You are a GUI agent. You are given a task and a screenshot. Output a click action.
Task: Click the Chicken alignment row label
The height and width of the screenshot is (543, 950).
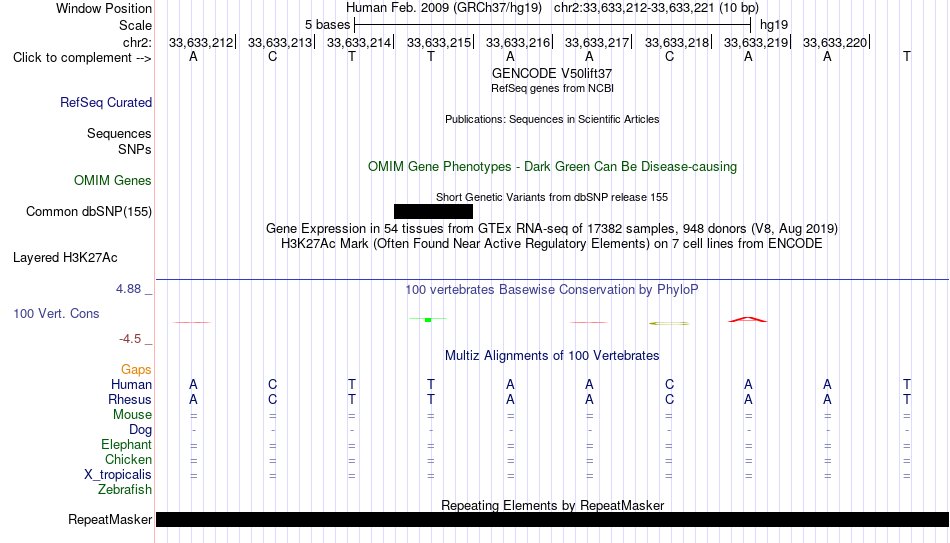point(128,460)
